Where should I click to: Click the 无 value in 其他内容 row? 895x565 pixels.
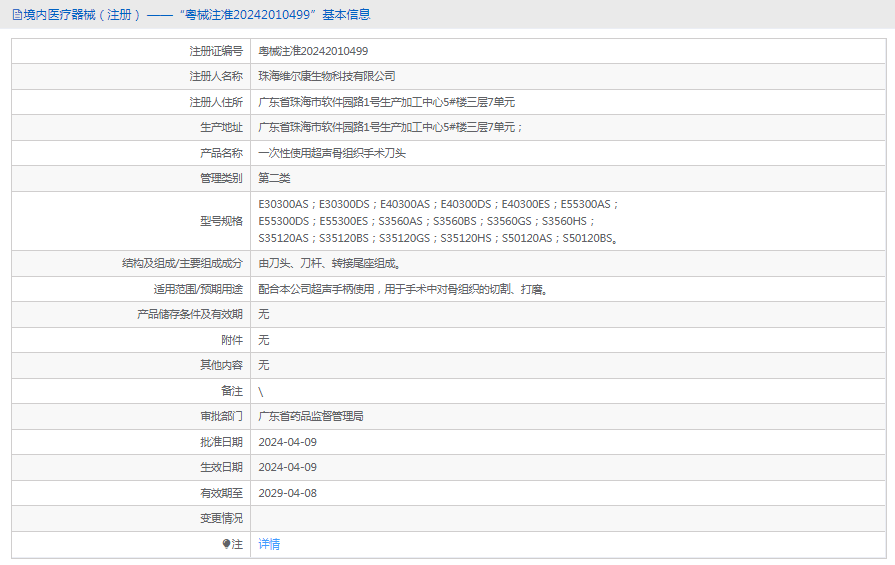(264, 365)
